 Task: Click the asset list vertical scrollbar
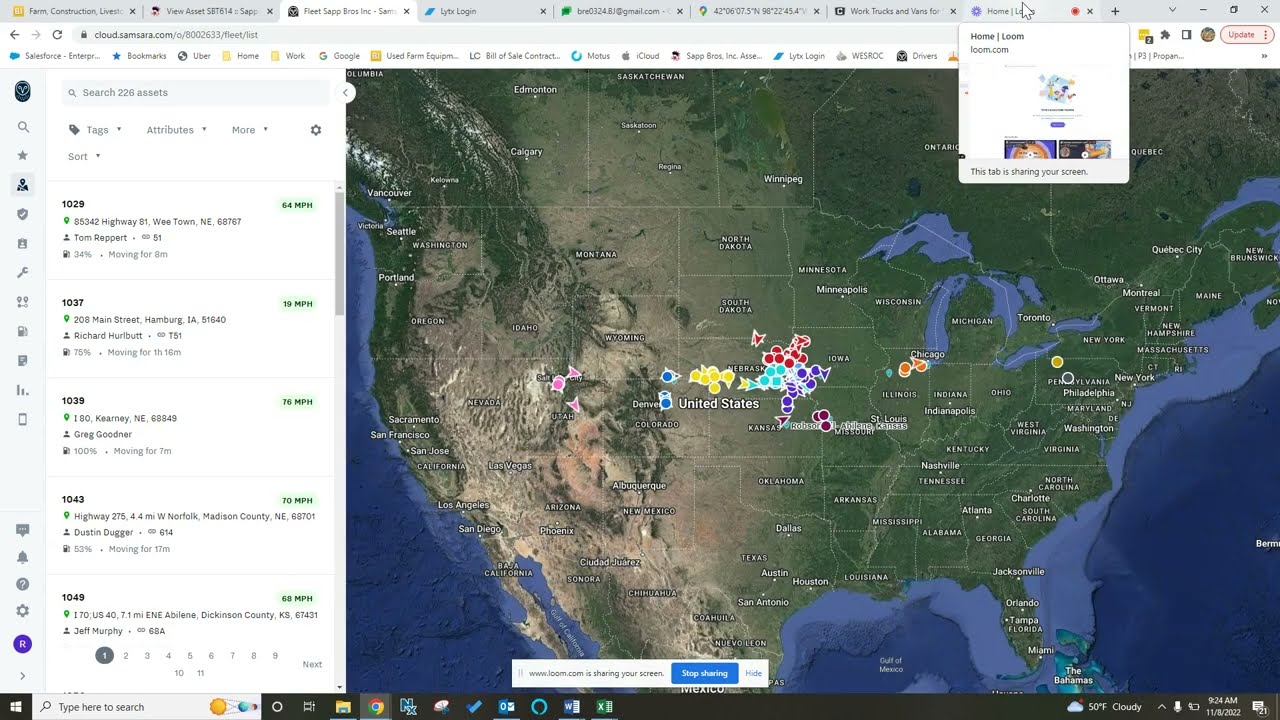coord(340,253)
